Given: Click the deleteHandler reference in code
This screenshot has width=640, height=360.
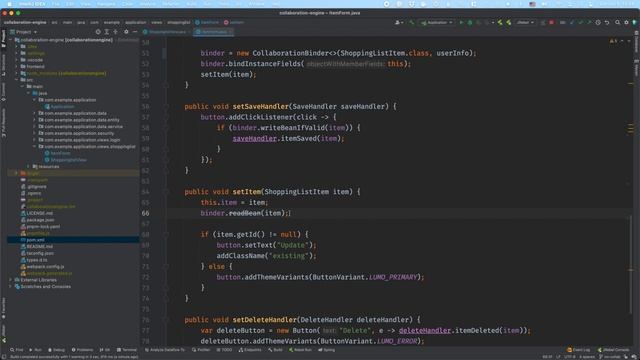Looking at the screenshot, I should (424, 331).
